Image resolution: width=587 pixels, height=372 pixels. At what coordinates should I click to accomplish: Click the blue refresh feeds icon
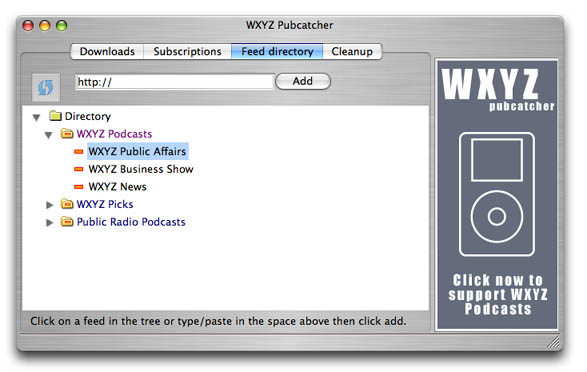[x=46, y=87]
